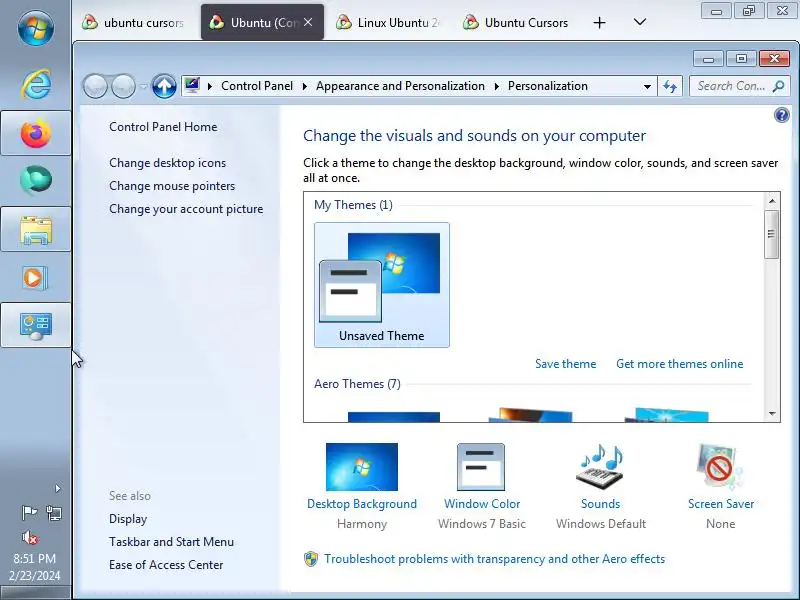Click the address bar computer icon
The height and width of the screenshot is (600, 800).
pos(192,86)
